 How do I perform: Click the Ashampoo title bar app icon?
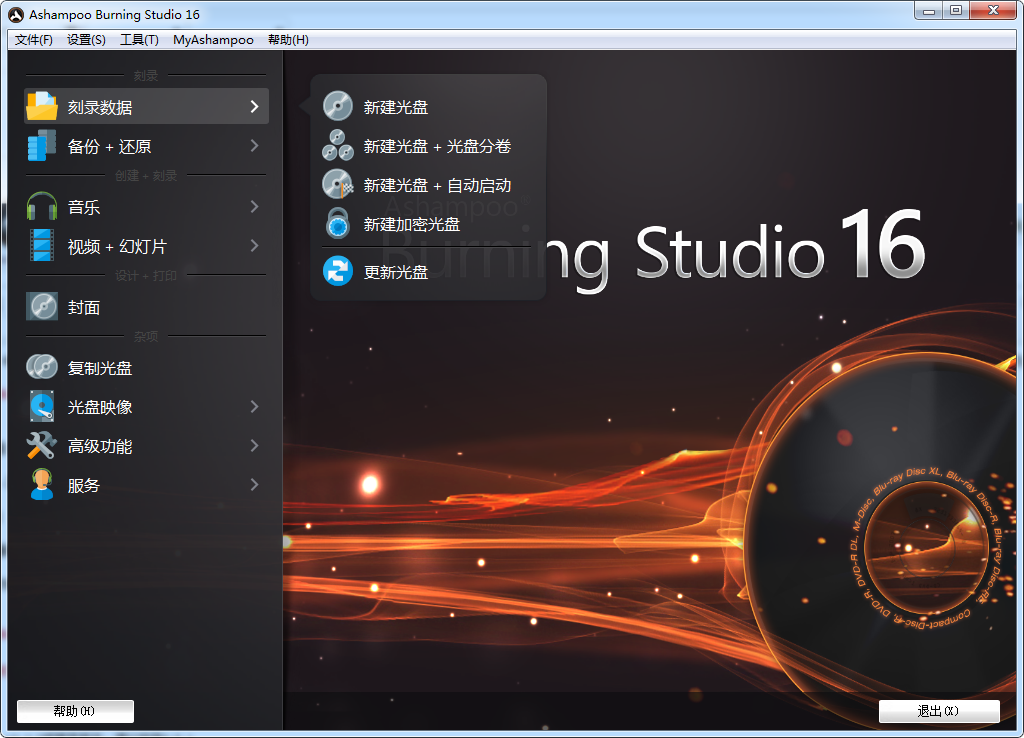tap(16, 14)
